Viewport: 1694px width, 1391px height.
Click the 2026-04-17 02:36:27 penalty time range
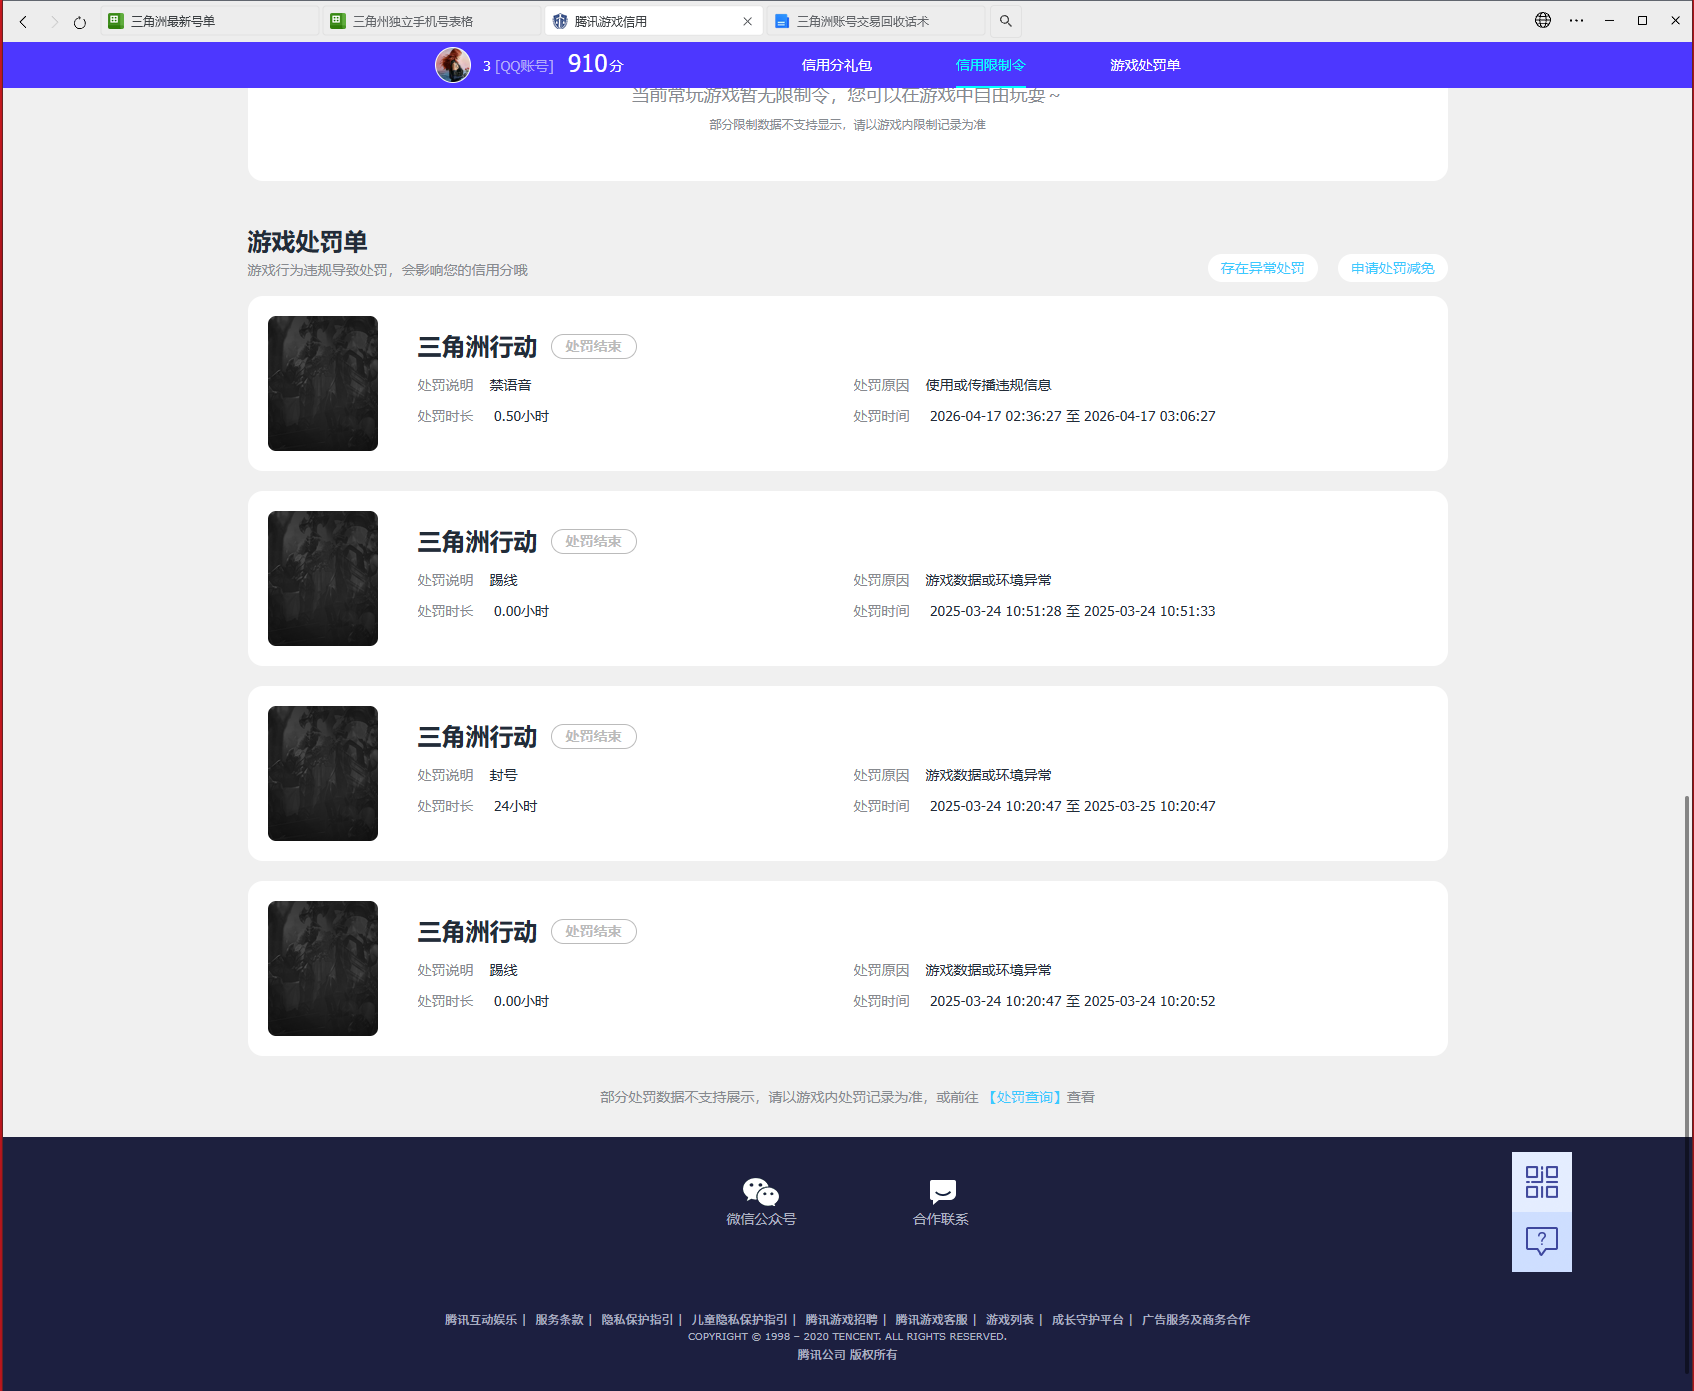(x=1072, y=416)
